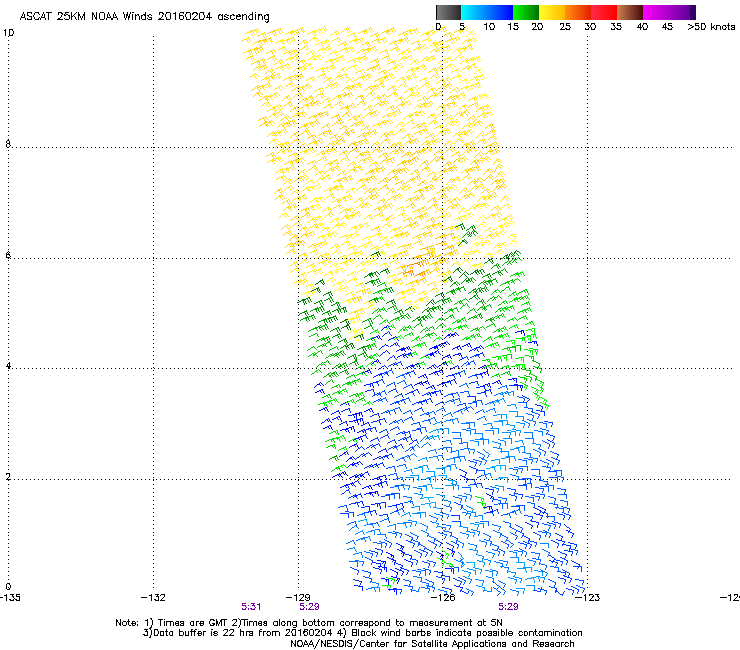
Task: Click the legend tick label '25'
Action: 565,27
